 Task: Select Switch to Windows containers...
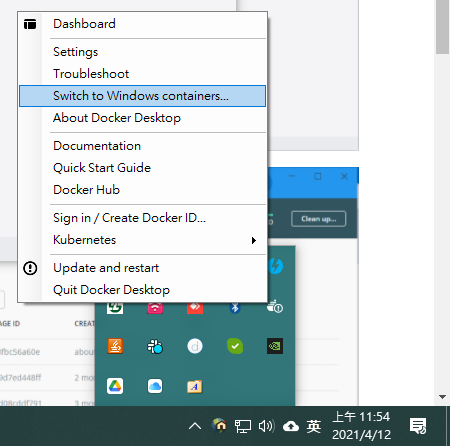click(142, 96)
